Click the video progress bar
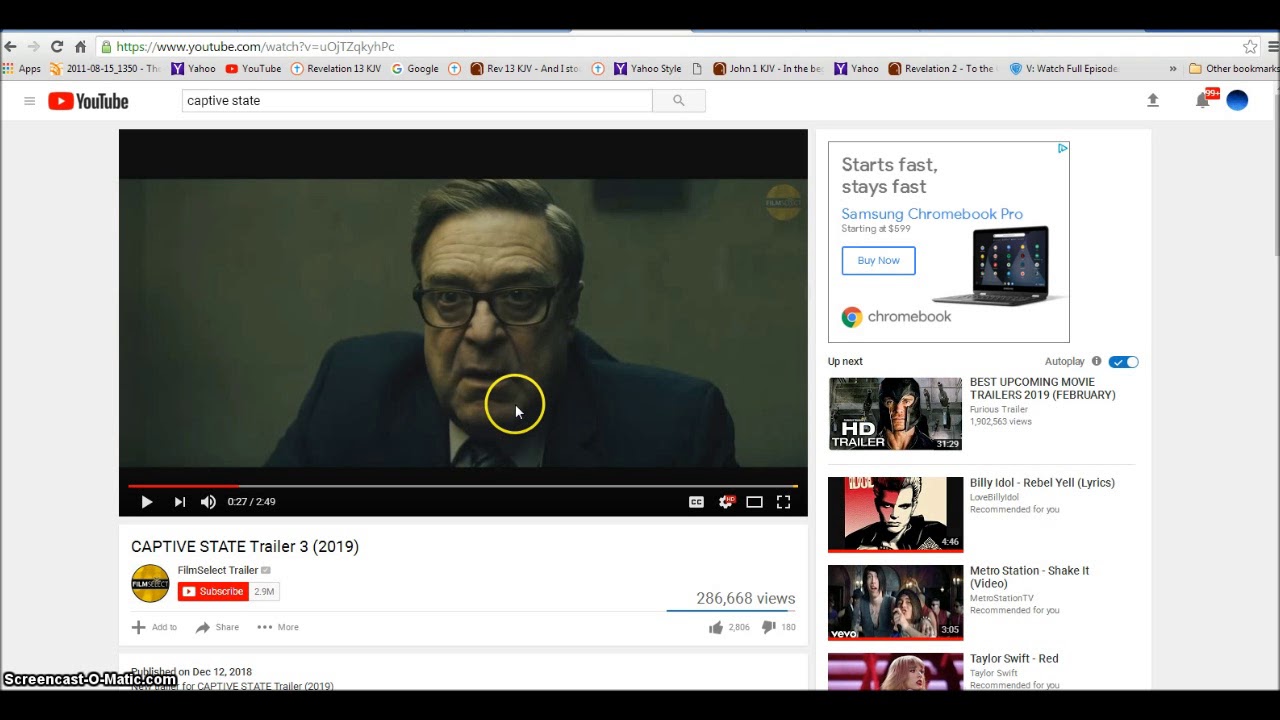 coord(463,486)
